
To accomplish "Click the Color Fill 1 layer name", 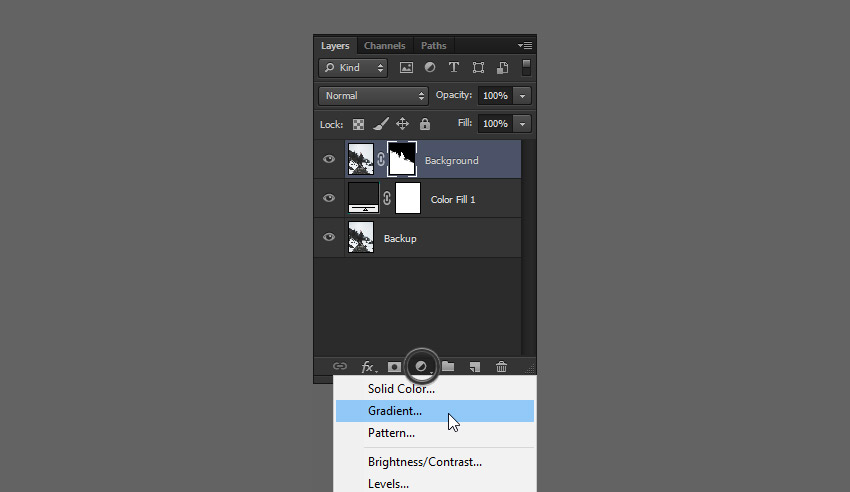I will (x=453, y=200).
